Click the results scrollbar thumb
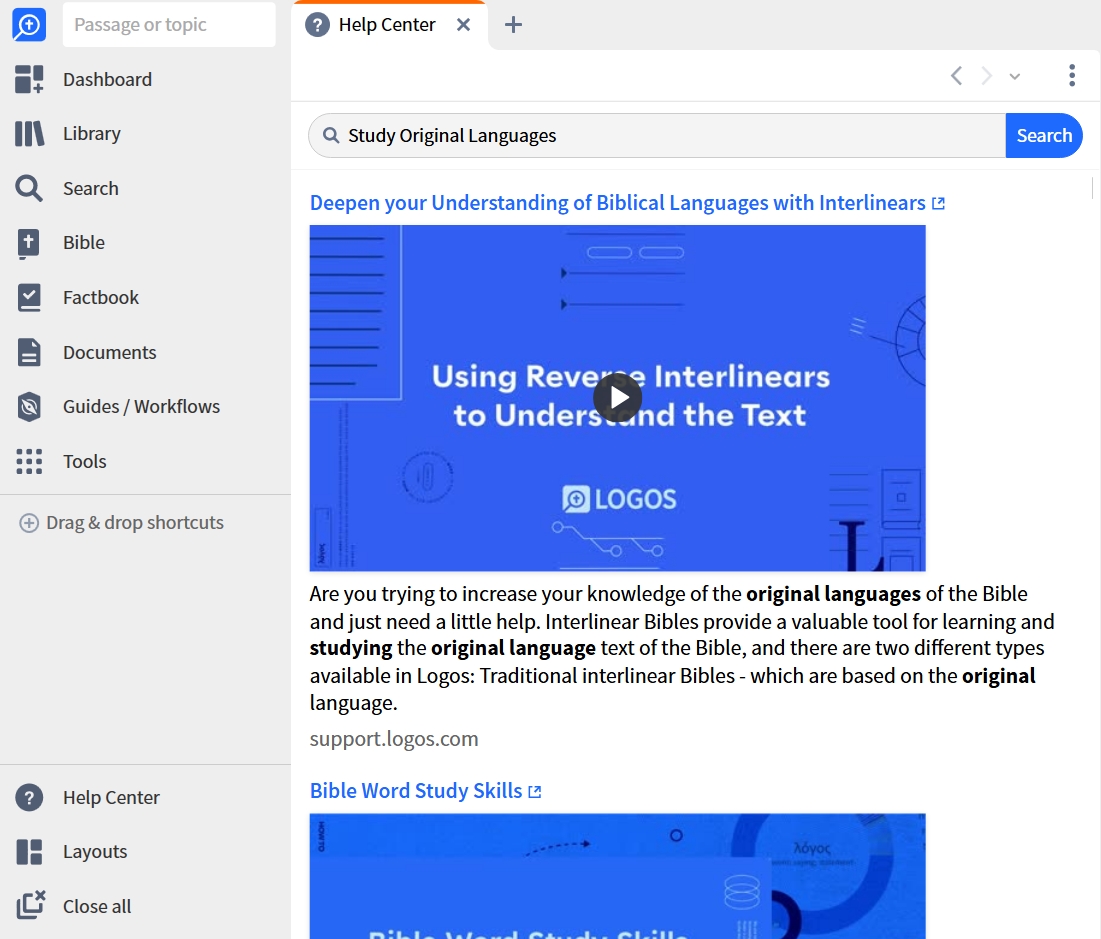This screenshot has height=939, width=1101. pos(1093,188)
